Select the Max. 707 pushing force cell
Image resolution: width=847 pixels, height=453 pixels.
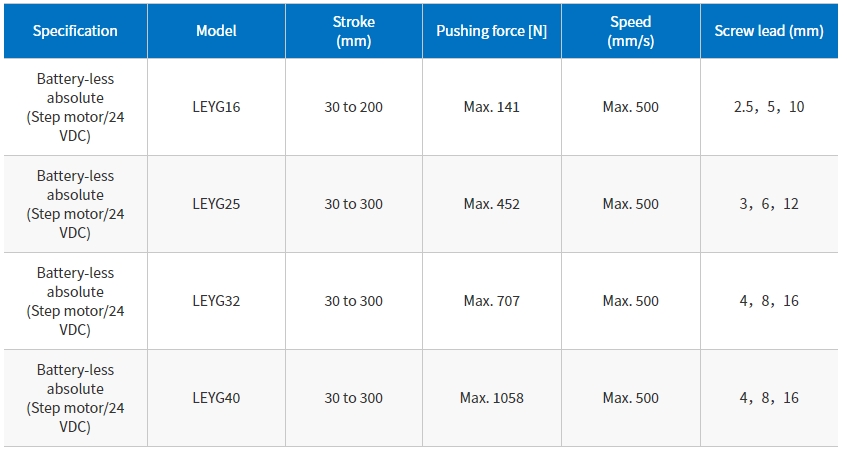coord(492,301)
